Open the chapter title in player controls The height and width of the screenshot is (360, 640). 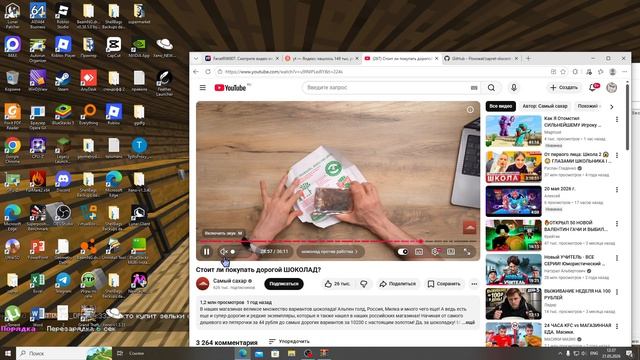[x=329, y=252]
